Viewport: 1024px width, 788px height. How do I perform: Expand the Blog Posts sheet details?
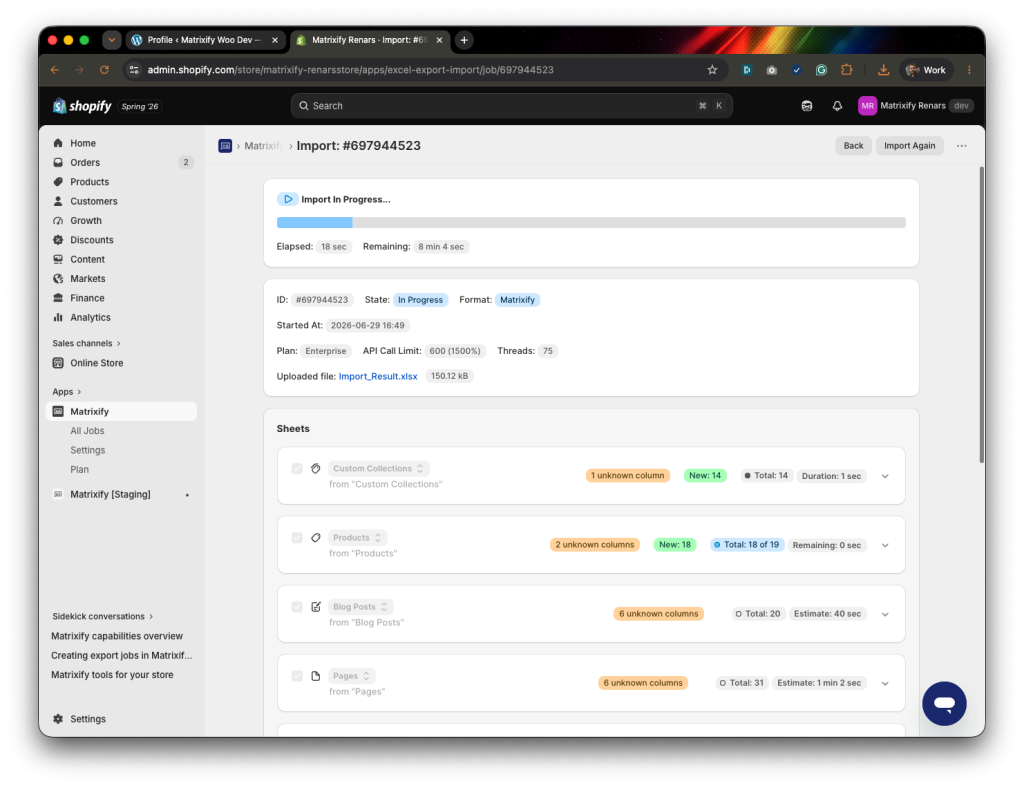[x=886, y=614]
